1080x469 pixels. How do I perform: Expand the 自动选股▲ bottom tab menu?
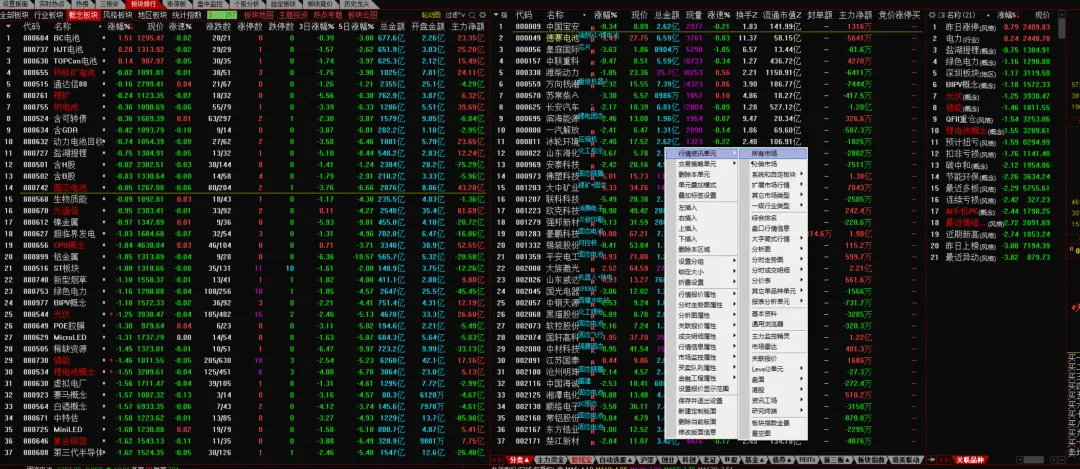pyautogui.click(x=614, y=459)
